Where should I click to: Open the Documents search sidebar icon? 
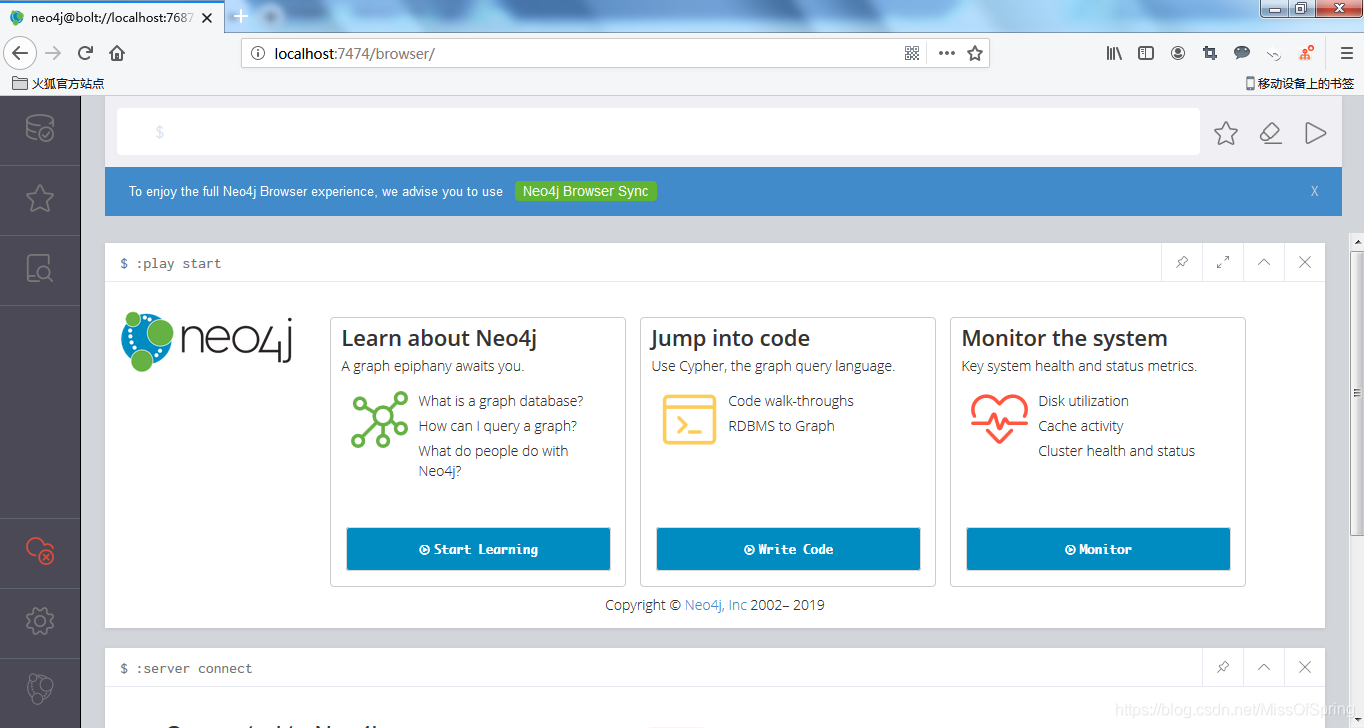[x=40, y=268]
